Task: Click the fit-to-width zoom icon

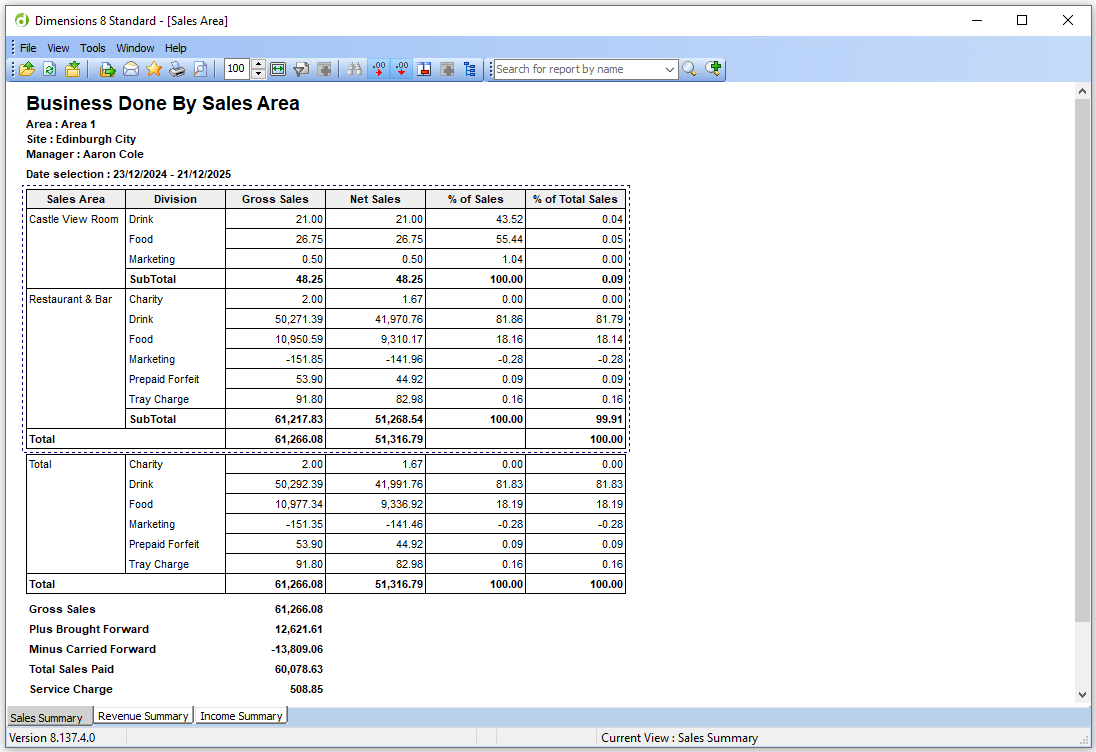Action: [278, 69]
